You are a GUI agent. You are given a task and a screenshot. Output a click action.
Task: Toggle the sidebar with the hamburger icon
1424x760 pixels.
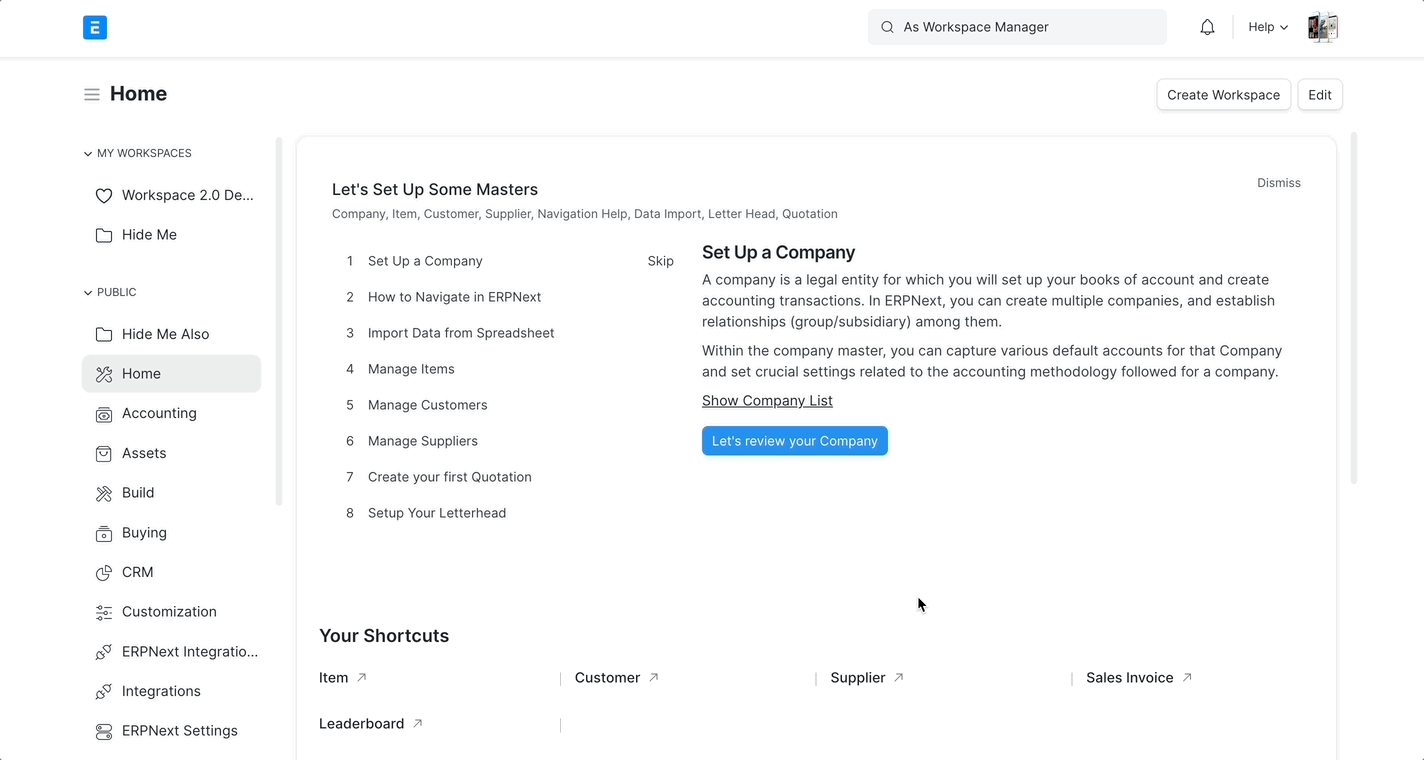tap(91, 92)
